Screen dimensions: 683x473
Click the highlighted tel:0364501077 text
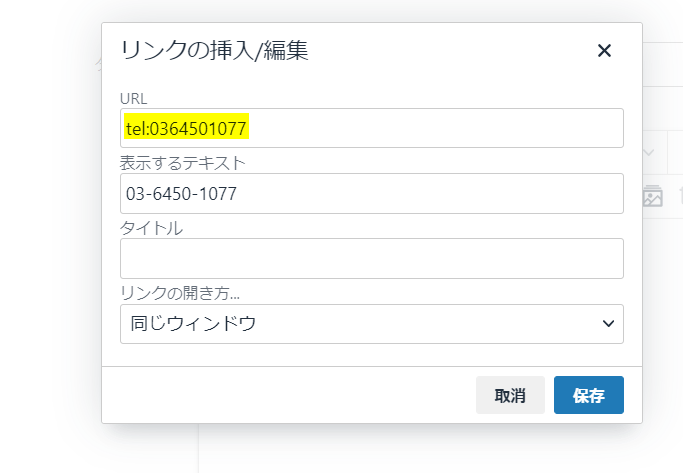pyautogui.click(x=187, y=128)
